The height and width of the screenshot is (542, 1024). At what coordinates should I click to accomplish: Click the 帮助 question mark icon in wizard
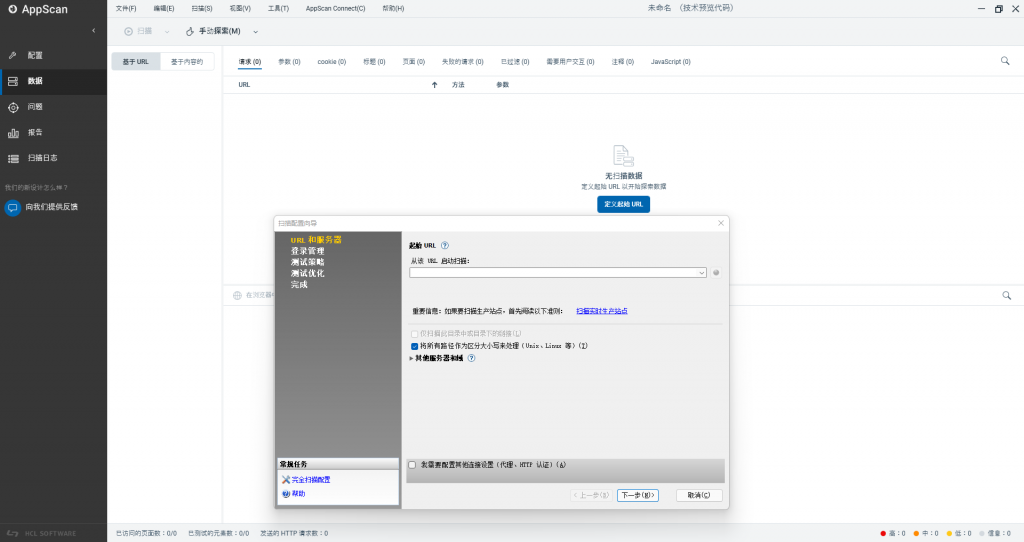click(285, 494)
